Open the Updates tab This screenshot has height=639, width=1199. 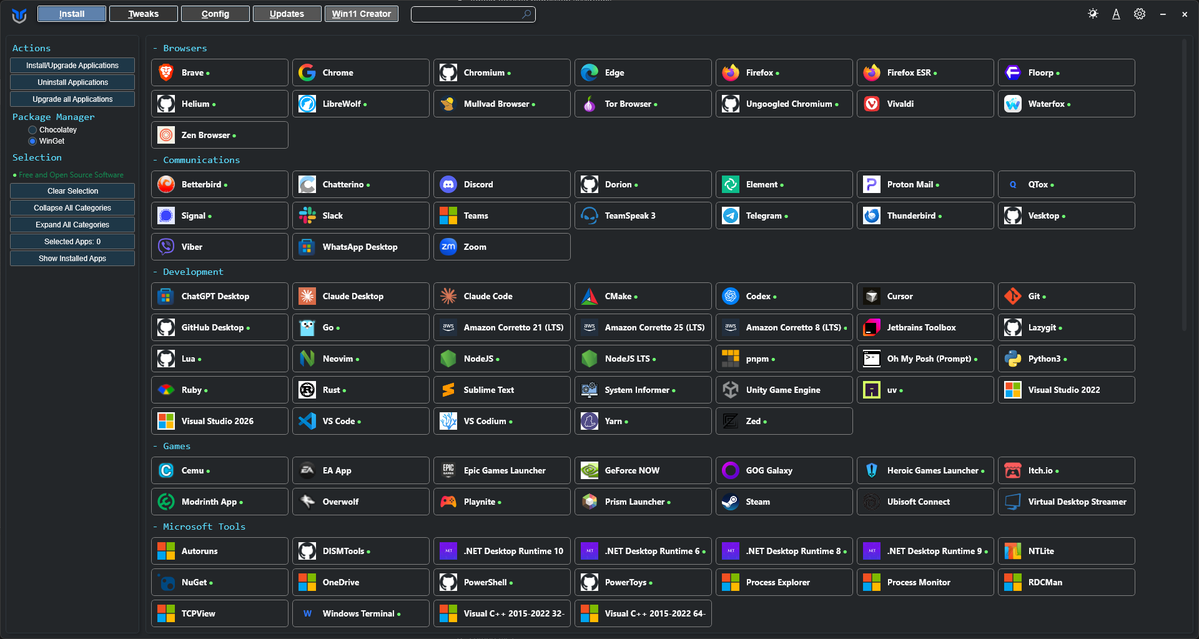tap(288, 14)
